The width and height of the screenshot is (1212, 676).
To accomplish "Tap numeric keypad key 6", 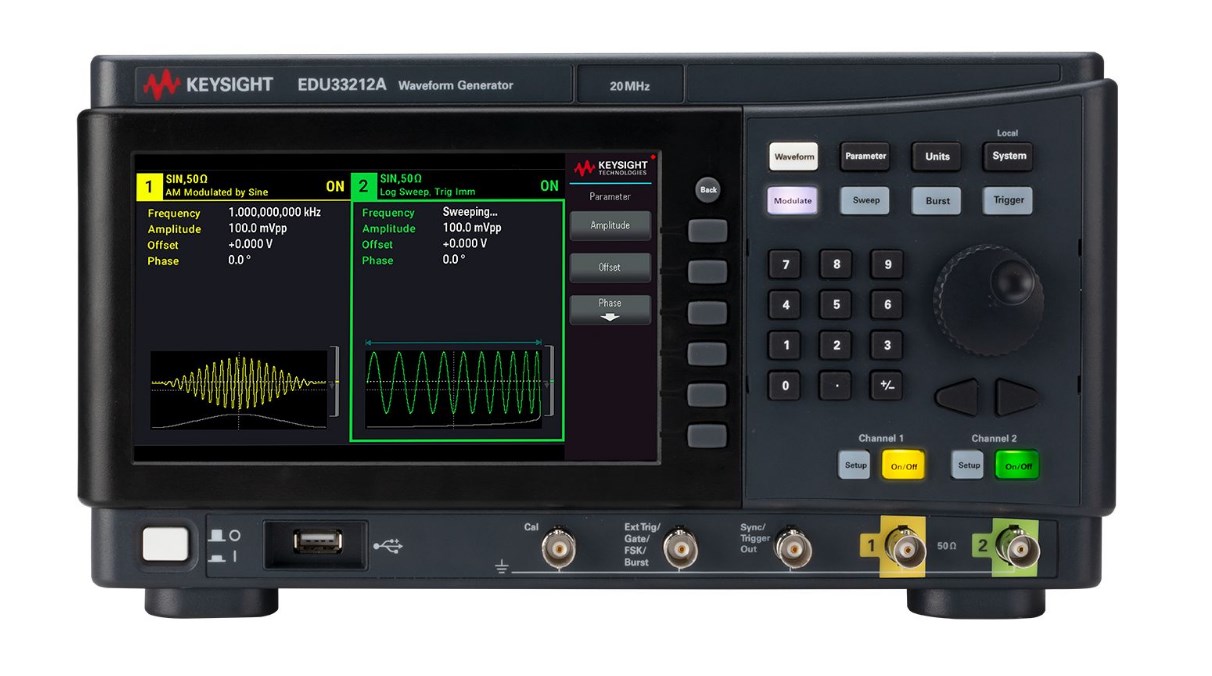I will pyautogui.click(x=886, y=305).
